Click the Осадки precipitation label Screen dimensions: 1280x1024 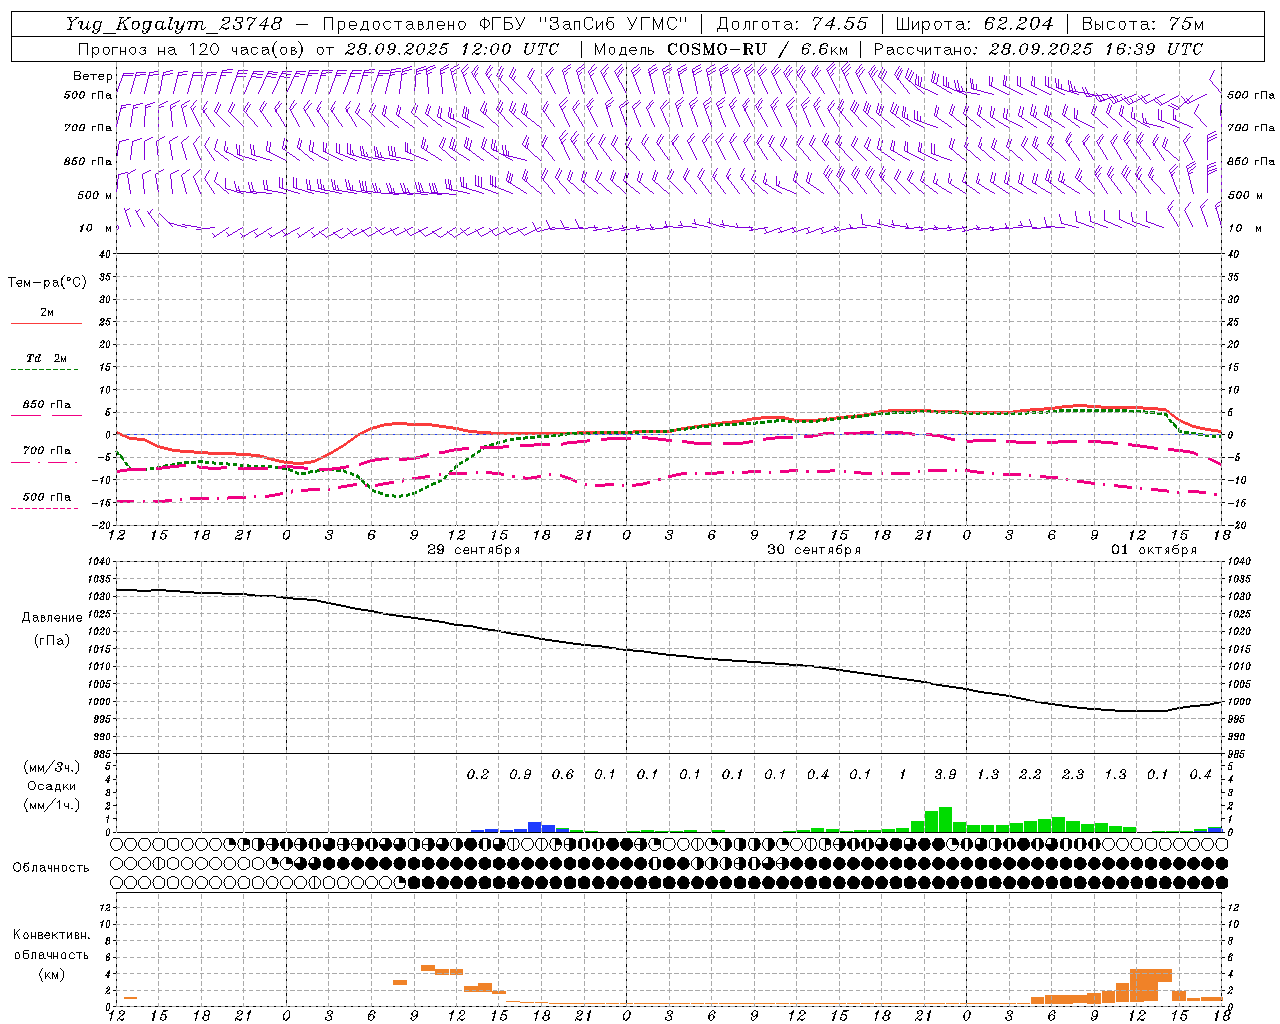coord(52,786)
